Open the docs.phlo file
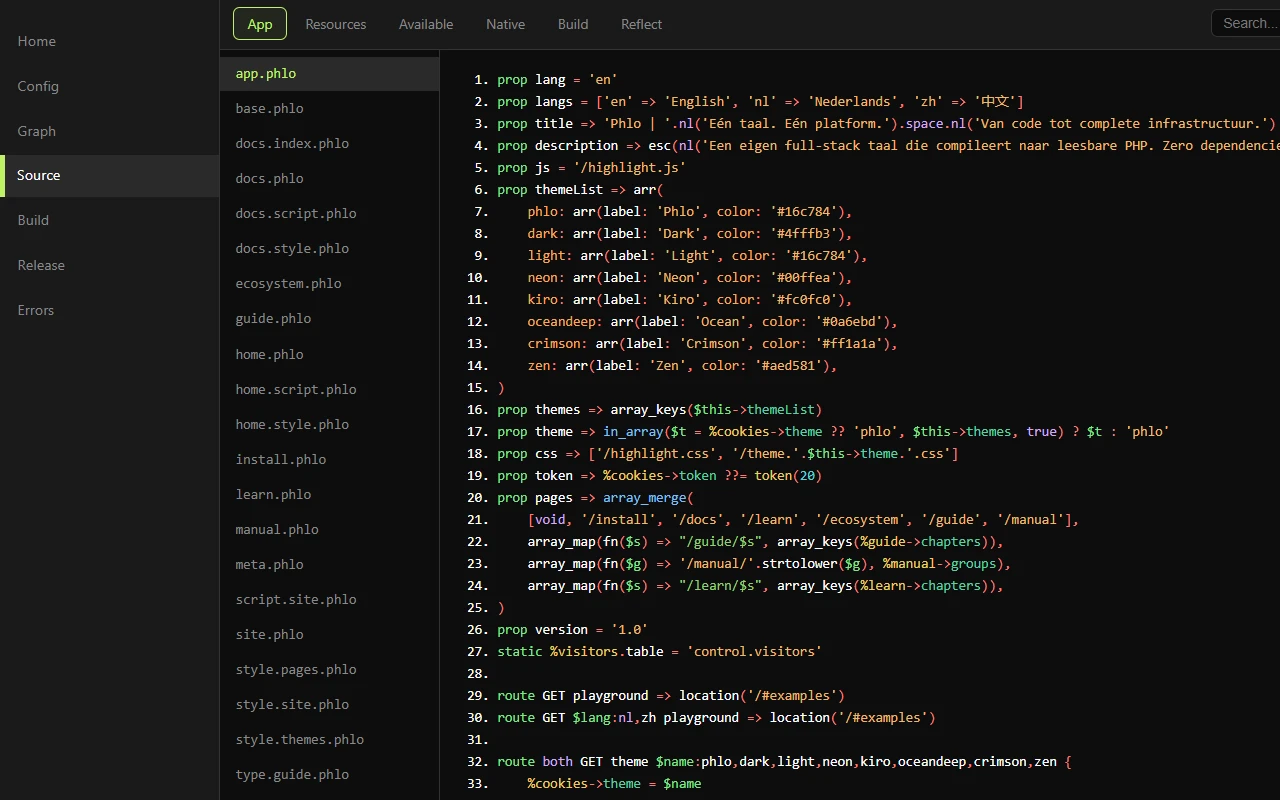Image resolution: width=1280 pixels, height=800 pixels. tap(329, 179)
